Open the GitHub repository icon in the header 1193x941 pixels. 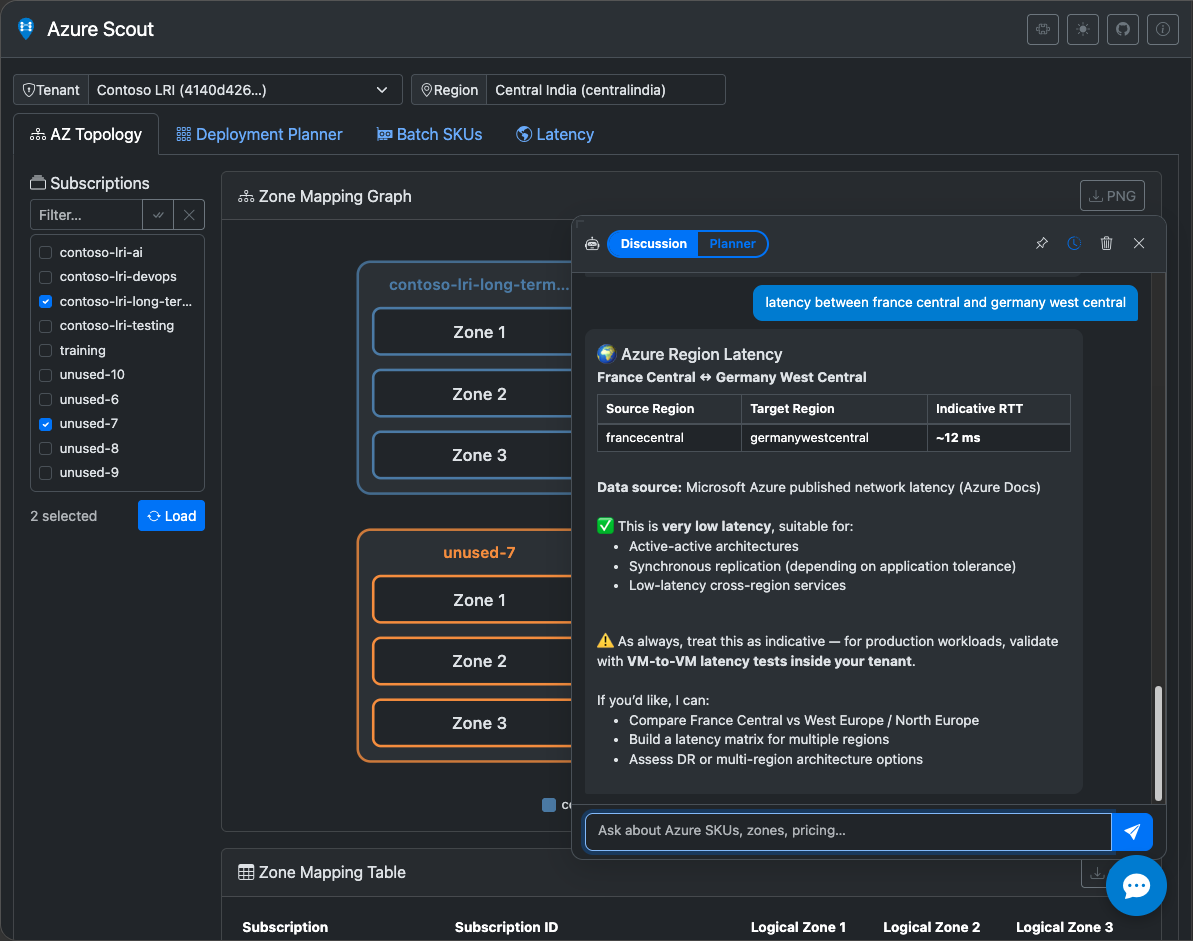click(1122, 29)
